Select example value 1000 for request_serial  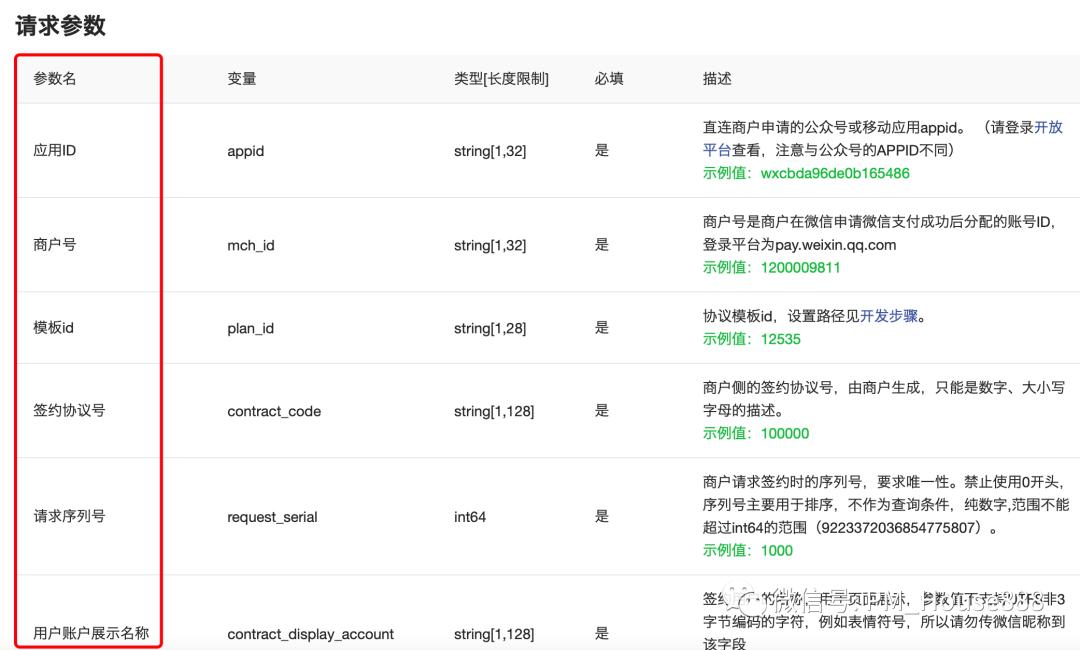point(776,550)
